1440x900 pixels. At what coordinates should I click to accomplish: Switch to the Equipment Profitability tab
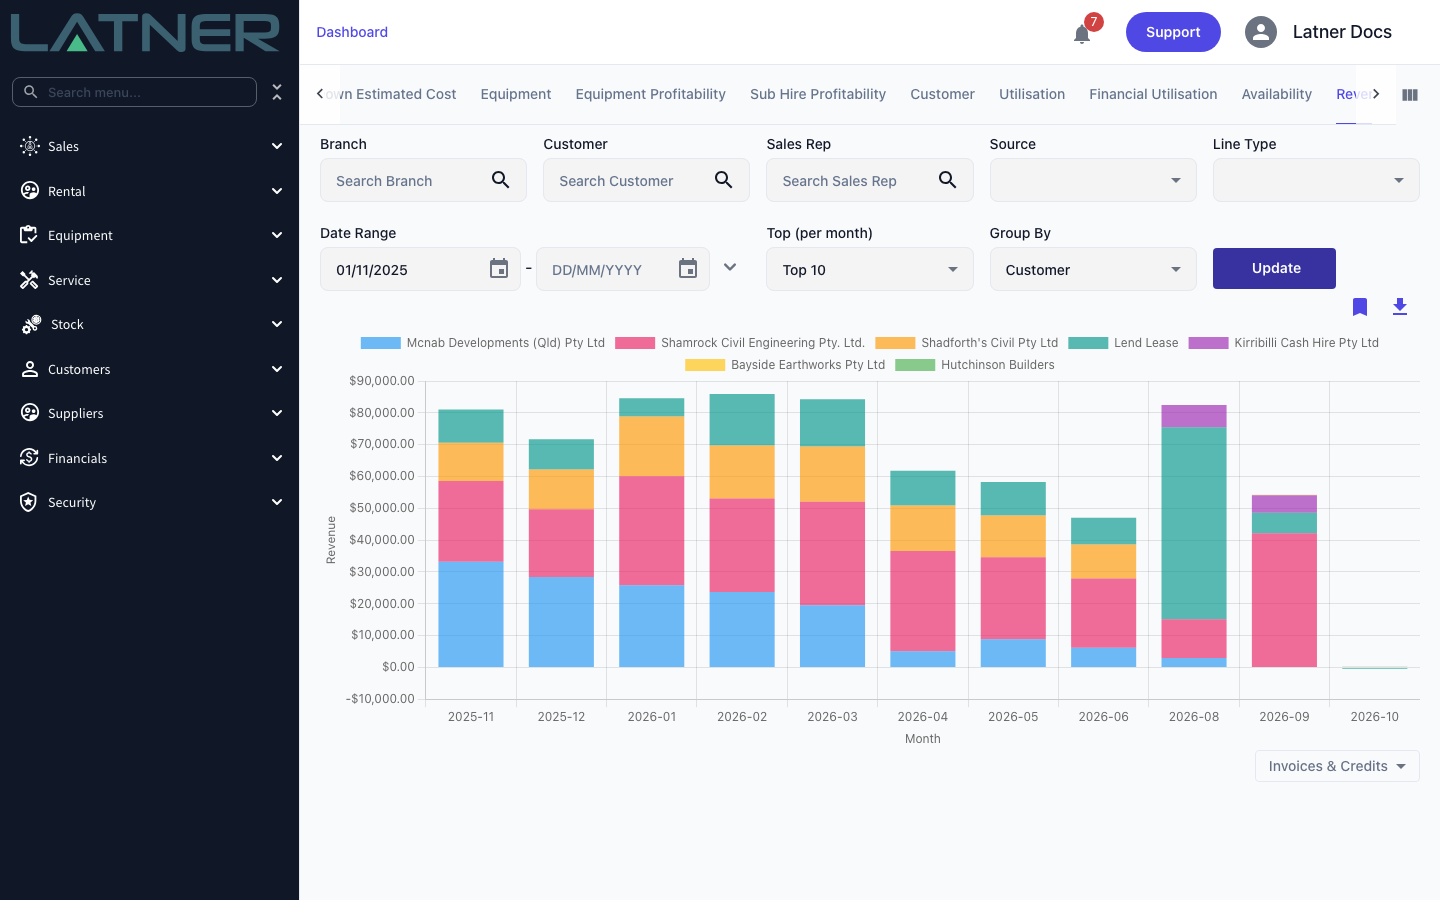(651, 94)
